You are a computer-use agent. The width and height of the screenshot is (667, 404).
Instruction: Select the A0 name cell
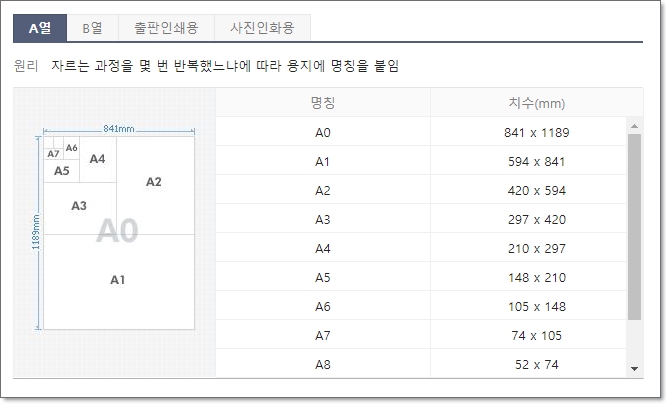tap(323, 133)
